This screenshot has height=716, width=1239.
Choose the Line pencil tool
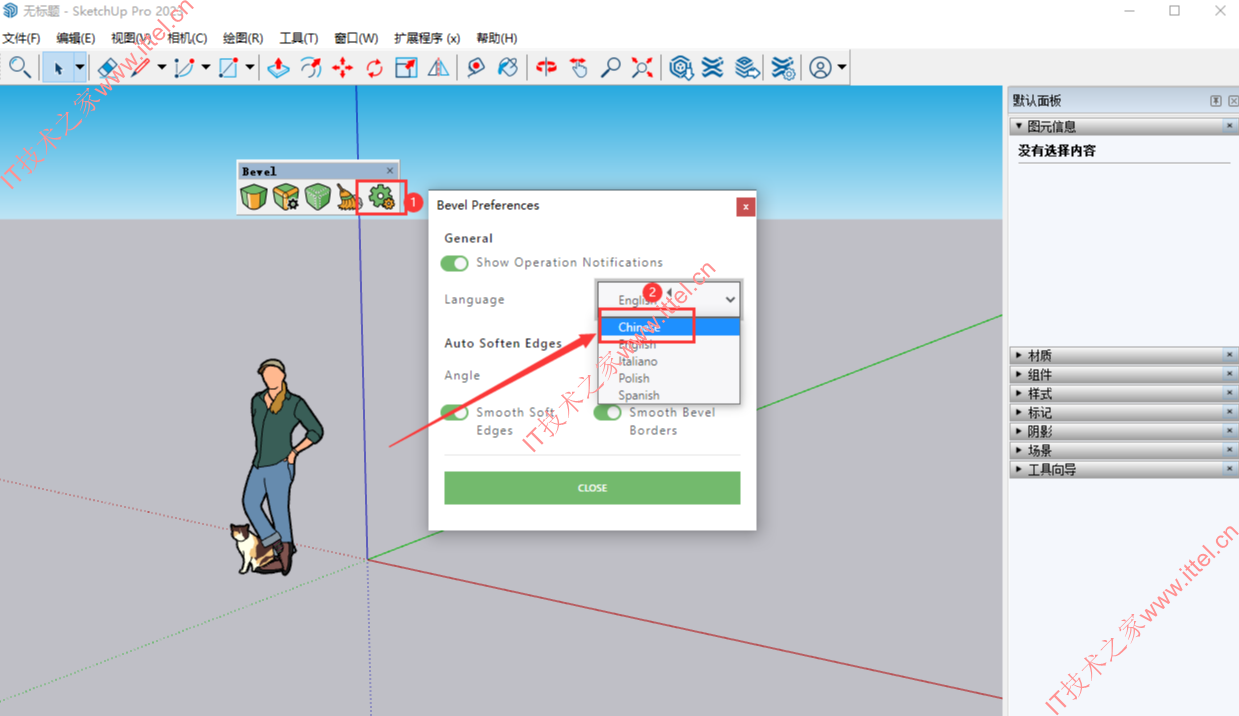(140, 68)
